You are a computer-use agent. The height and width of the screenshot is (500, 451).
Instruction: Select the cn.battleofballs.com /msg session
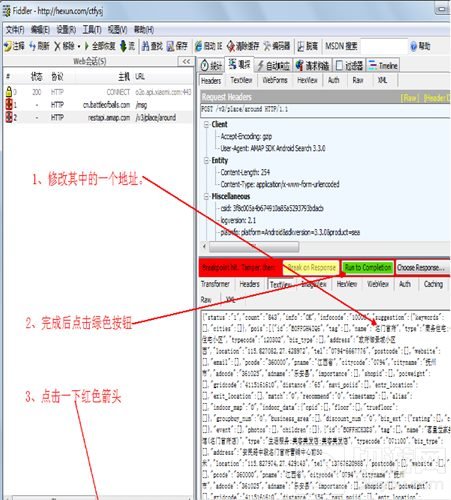99,105
